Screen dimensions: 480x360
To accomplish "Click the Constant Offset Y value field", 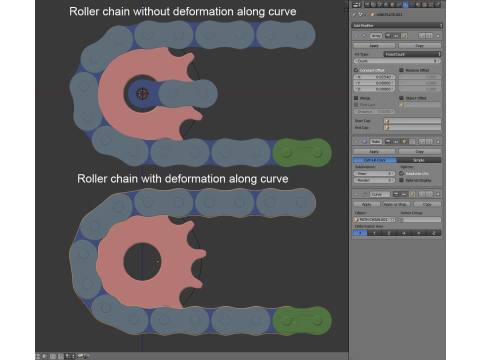I will point(374,83).
